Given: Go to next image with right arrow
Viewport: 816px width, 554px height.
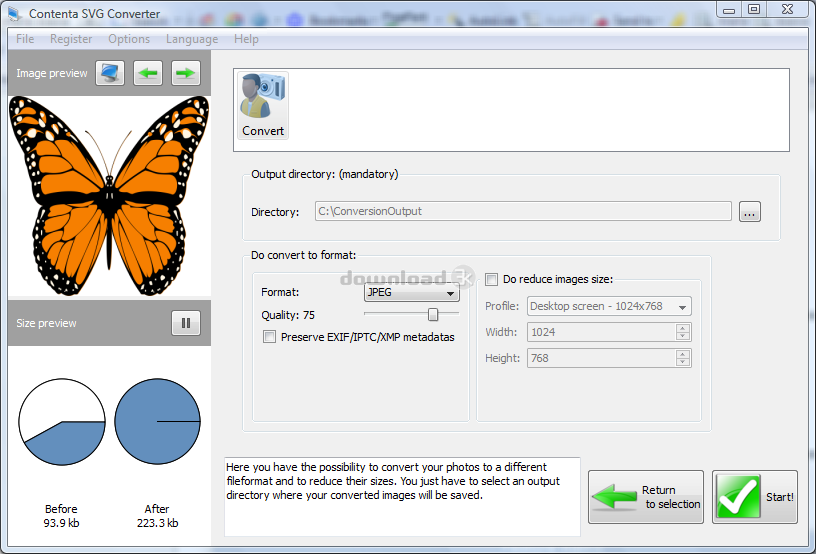Looking at the screenshot, I should [186, 73].
